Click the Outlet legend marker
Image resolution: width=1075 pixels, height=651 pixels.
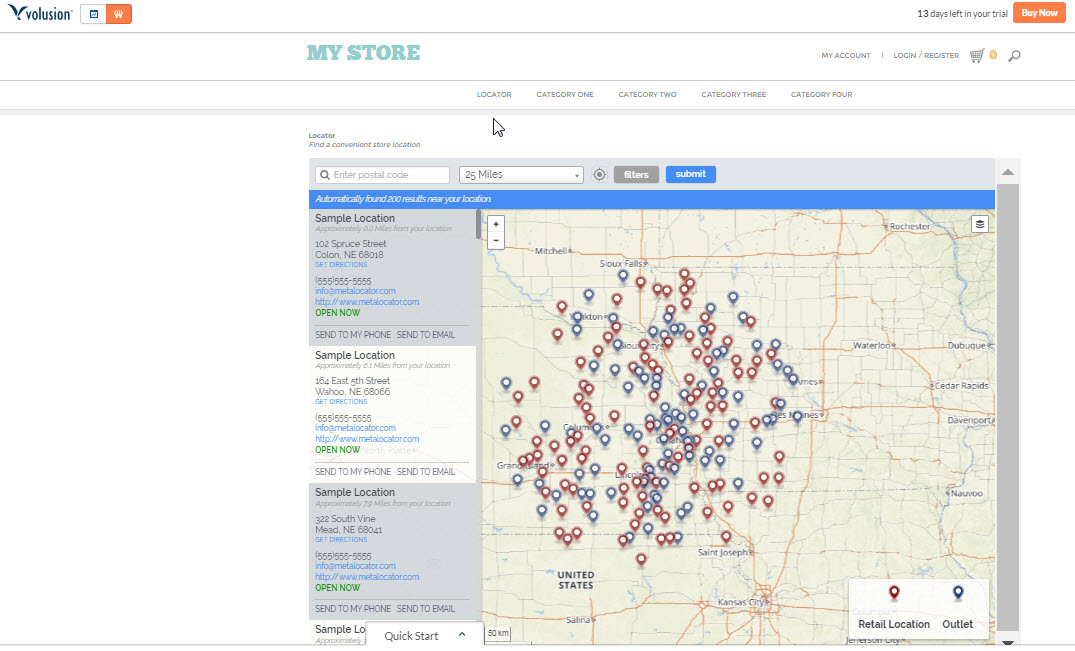[958, 593]
